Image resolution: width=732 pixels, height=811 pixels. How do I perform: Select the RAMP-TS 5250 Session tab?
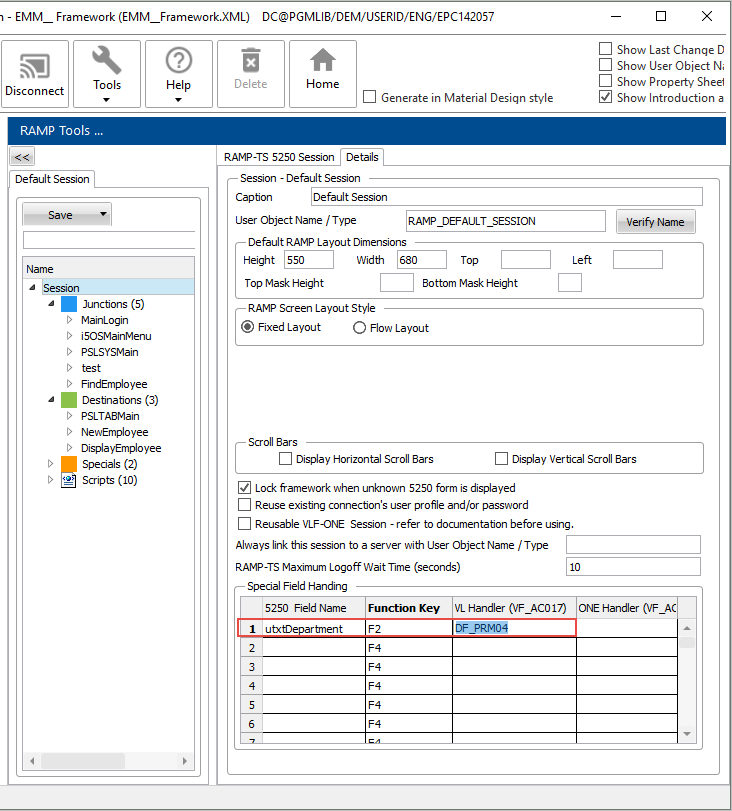tap(279, 157)
